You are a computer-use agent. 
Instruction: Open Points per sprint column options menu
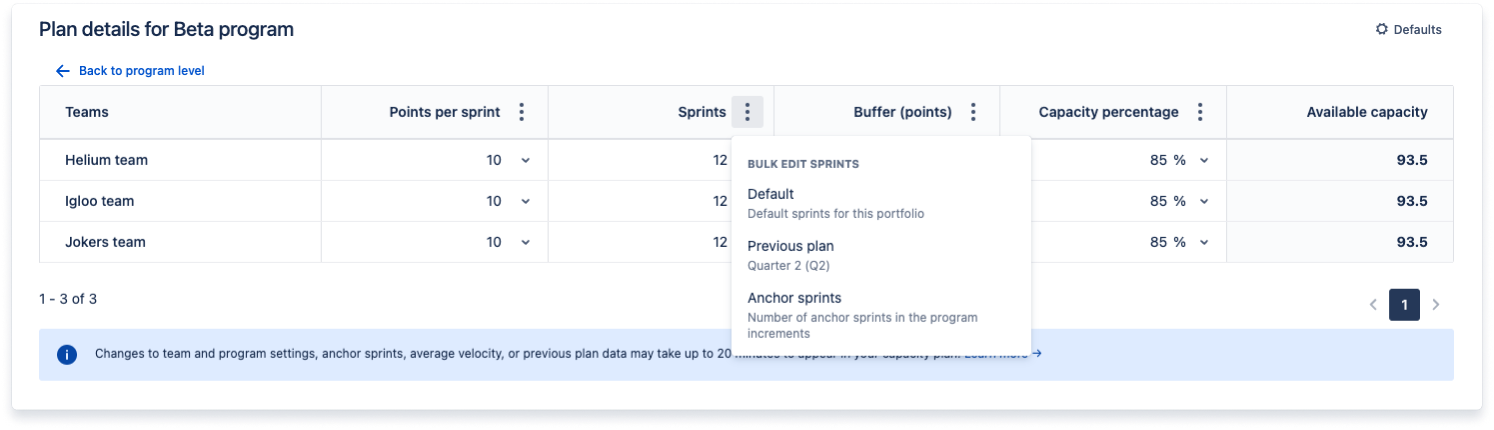coord(521,112)
